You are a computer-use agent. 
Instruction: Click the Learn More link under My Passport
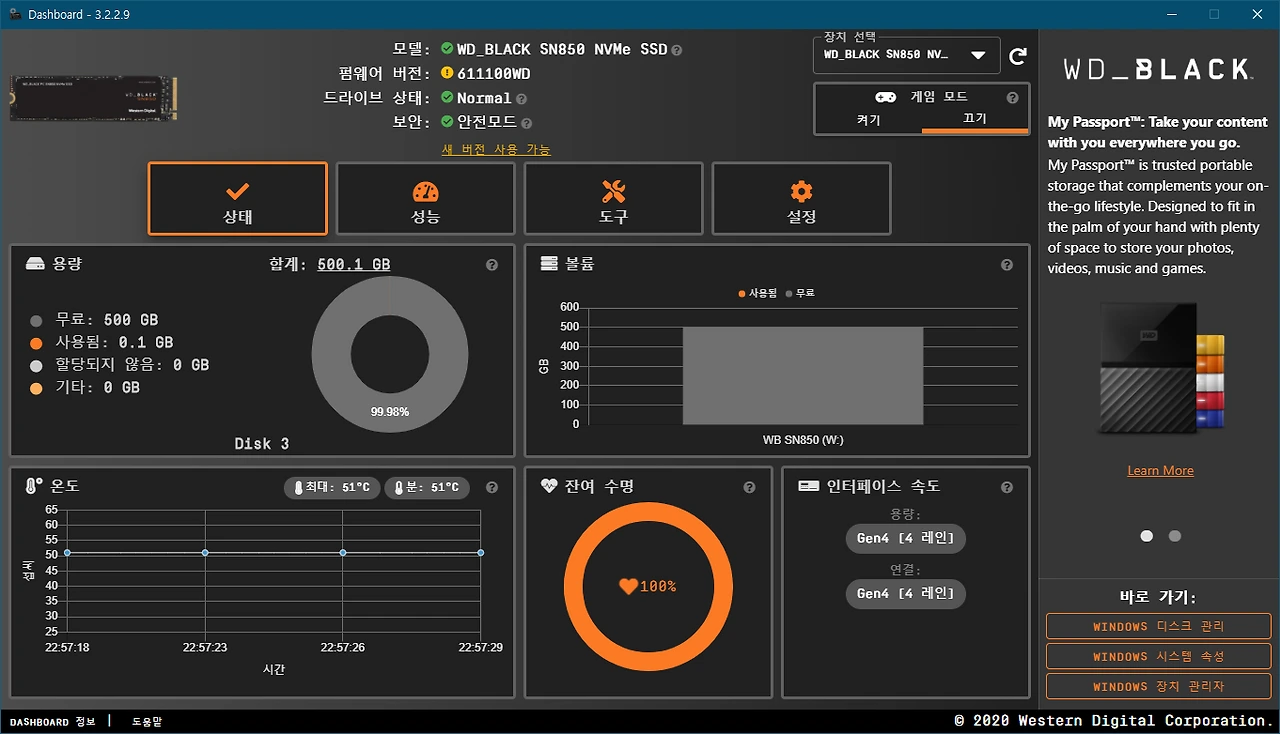pos(1160,470)
